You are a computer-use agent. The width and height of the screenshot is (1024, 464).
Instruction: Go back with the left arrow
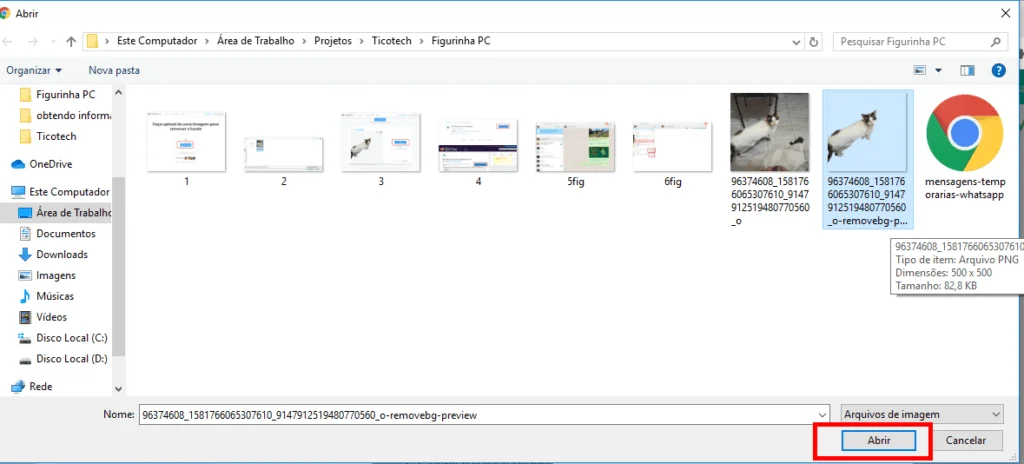point(7,41)
